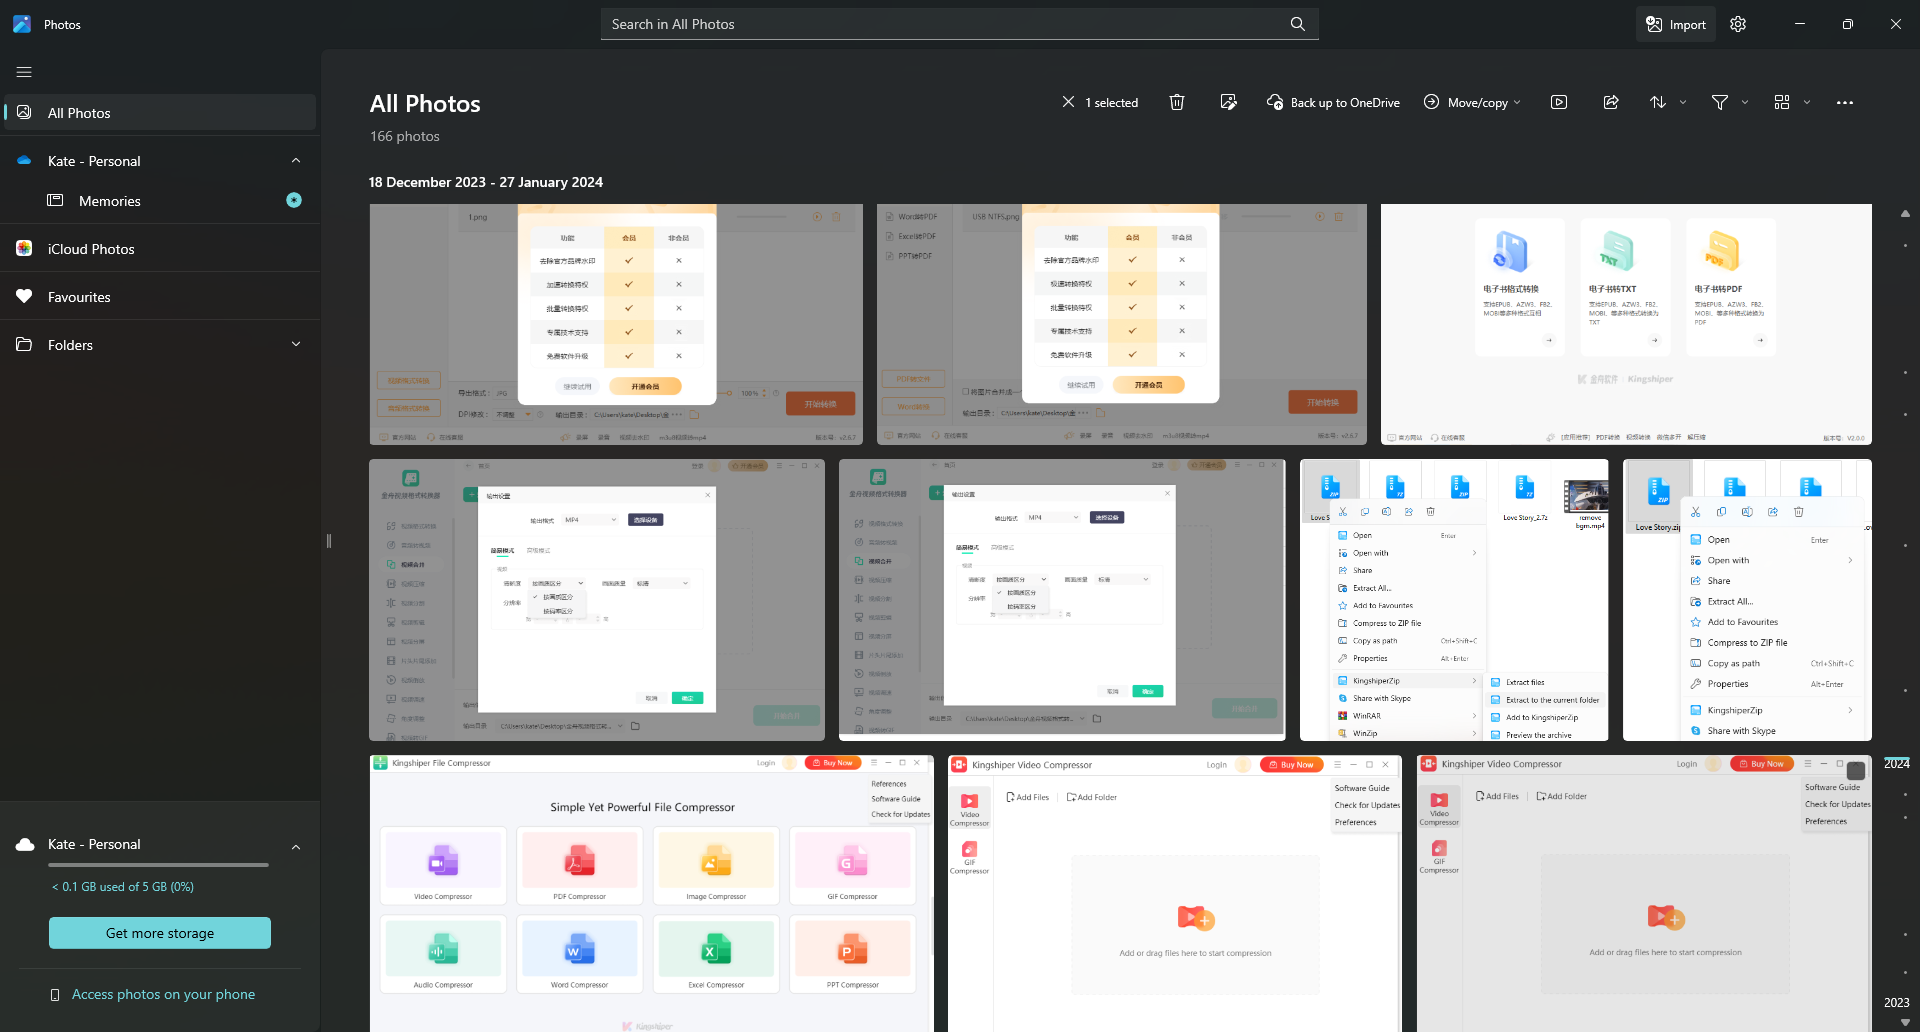
Task: Open the filter dropdown
Action: click(x=1729, y=102)
